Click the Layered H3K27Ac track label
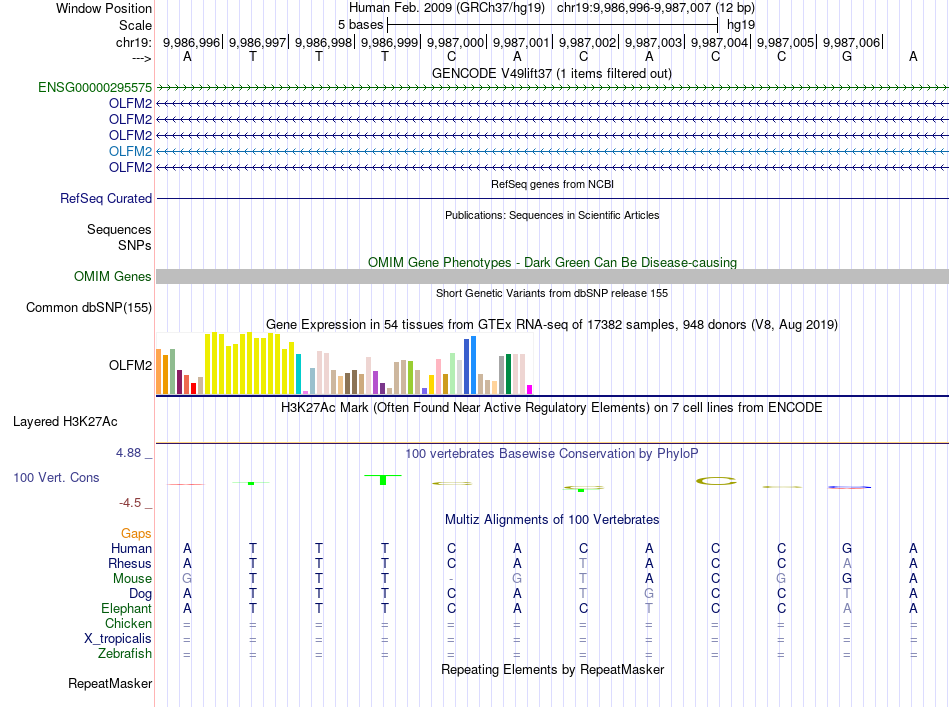The height and width of the screenshot is (707, 950). pos(65,422)
